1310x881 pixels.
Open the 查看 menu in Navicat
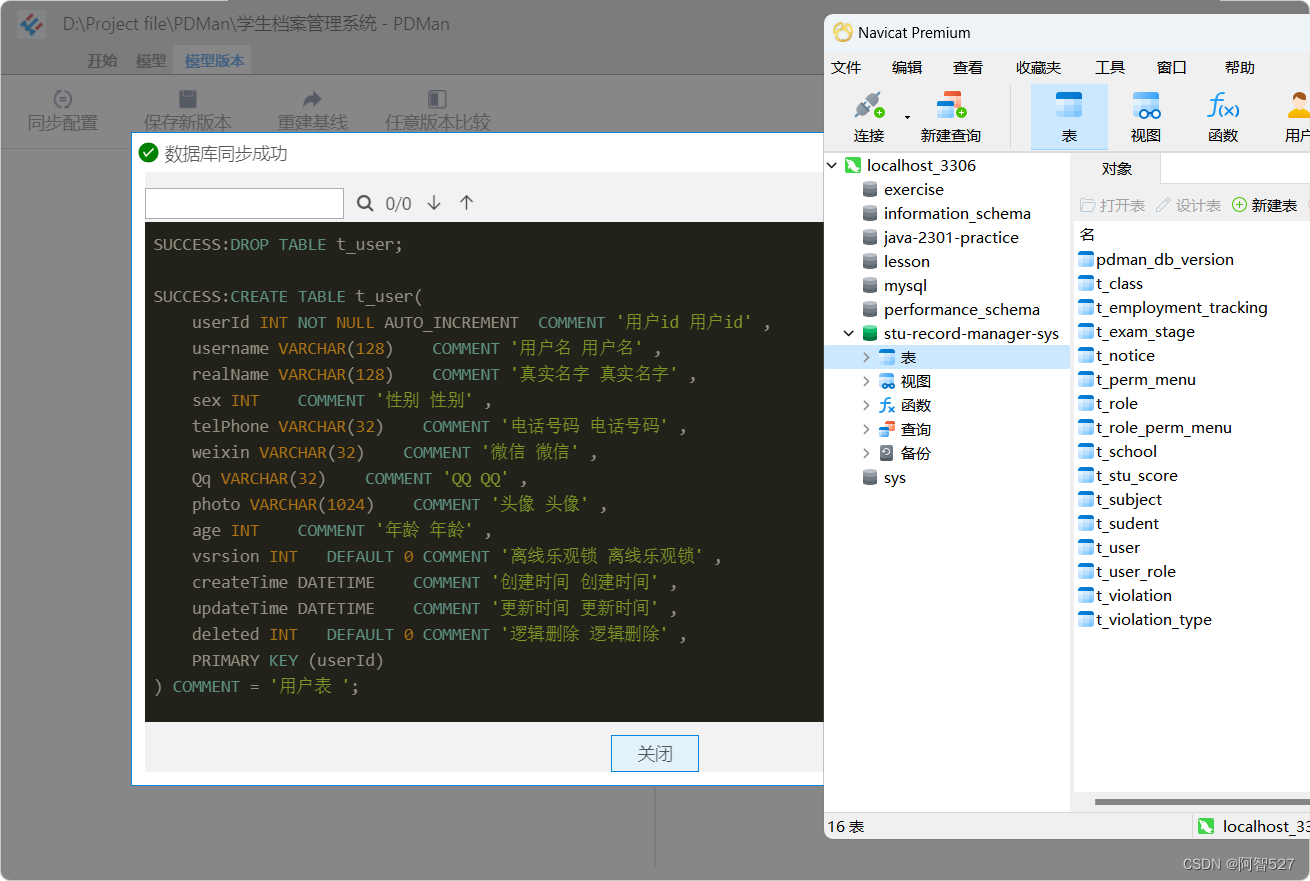pyautogui.click(x=967, y=67)
